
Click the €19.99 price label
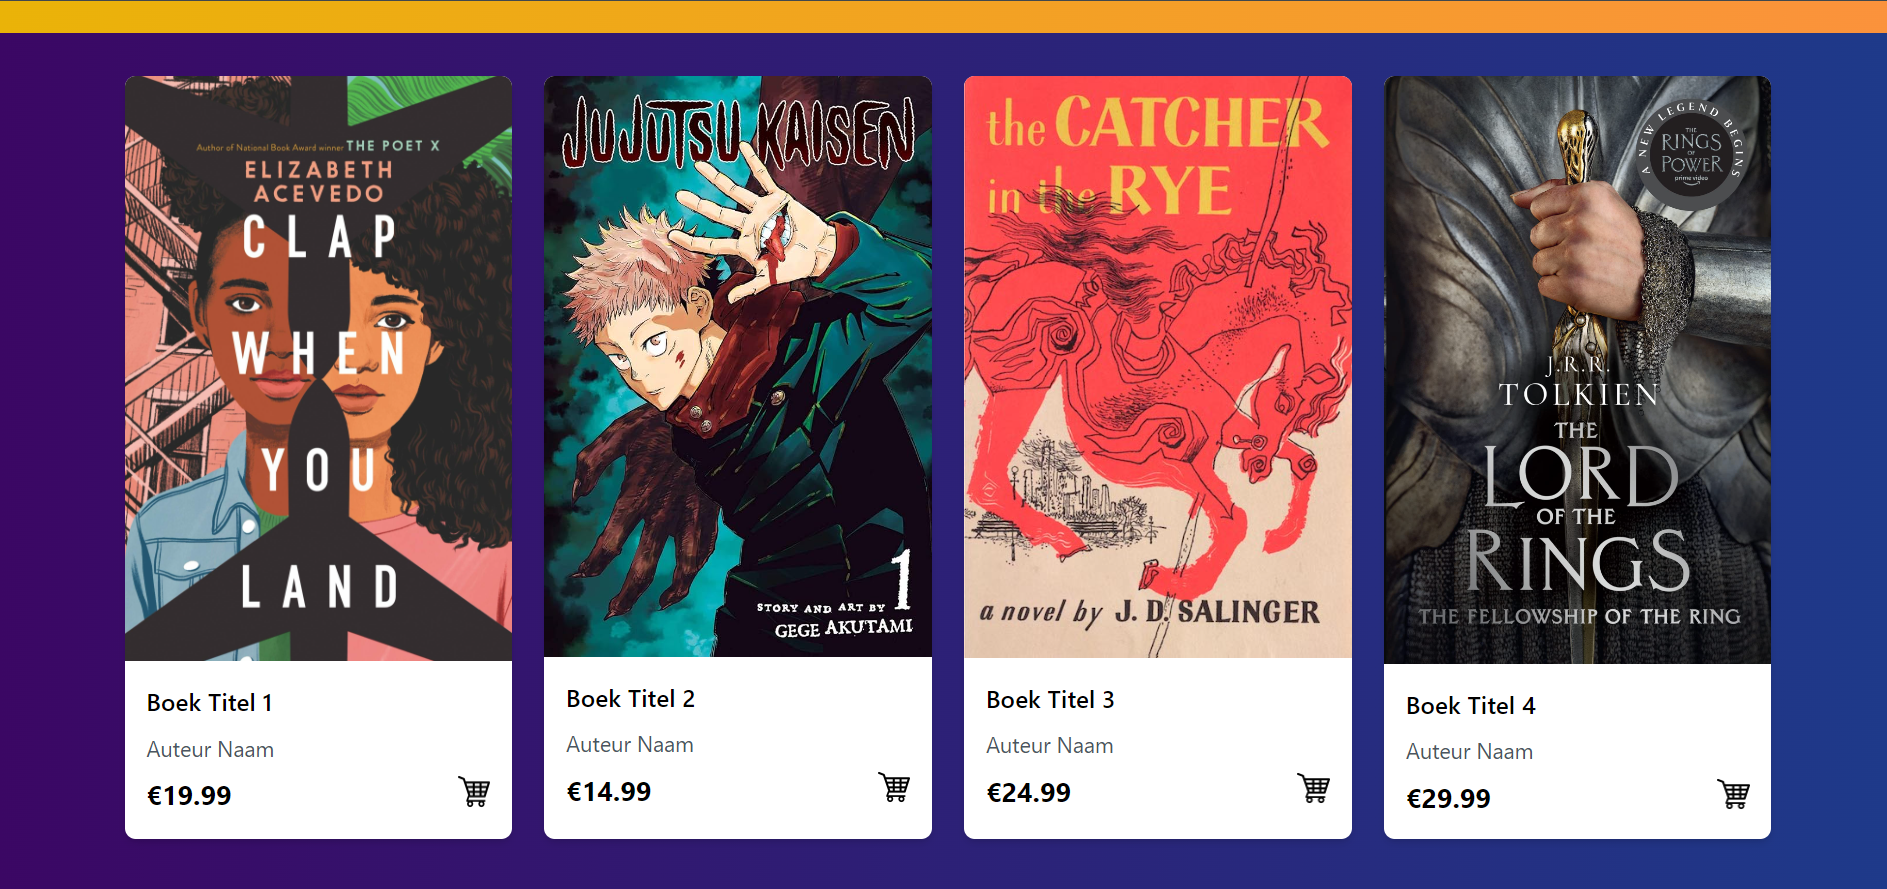(189, 796)
